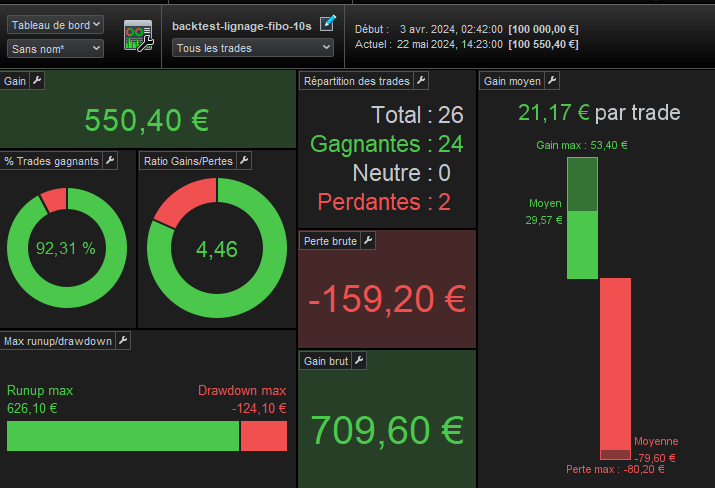Click the Gagnantes : 24 line
This screenshot has width=715, height=488.
coord(387,144)
